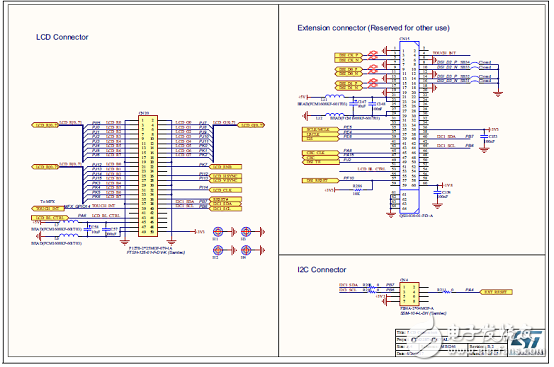Image resolution: width=554 pixels, height=367 pixels.
Task: Select the EXT_RESET port in I2C section
Action: click(496, 292)
